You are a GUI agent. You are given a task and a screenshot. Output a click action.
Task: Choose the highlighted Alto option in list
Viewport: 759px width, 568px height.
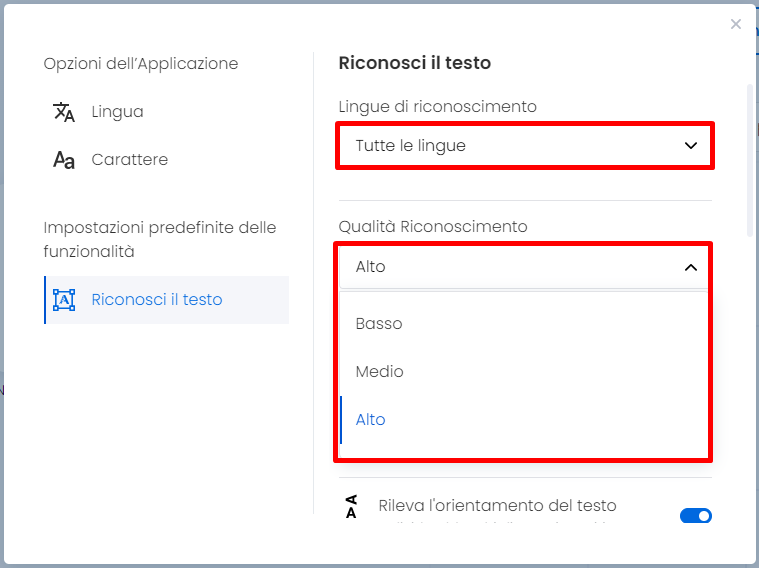tap(525, 419)
